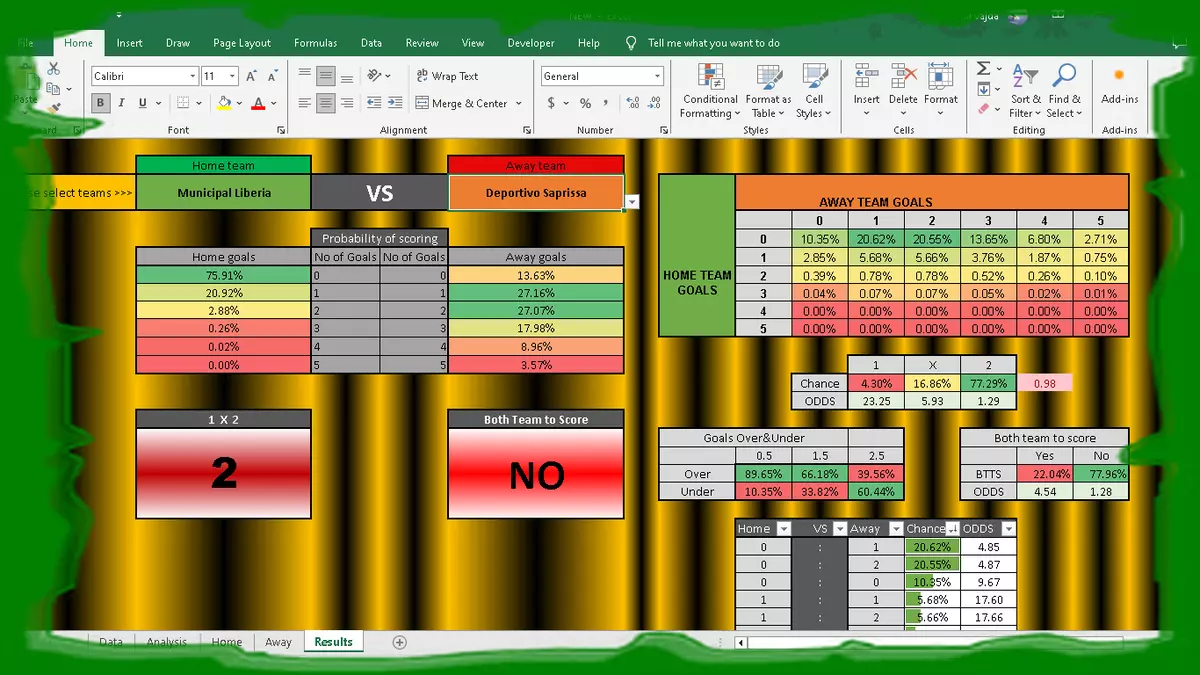Click the Fill down icon
1200x675 pixels.
click(x=983, y=88)
